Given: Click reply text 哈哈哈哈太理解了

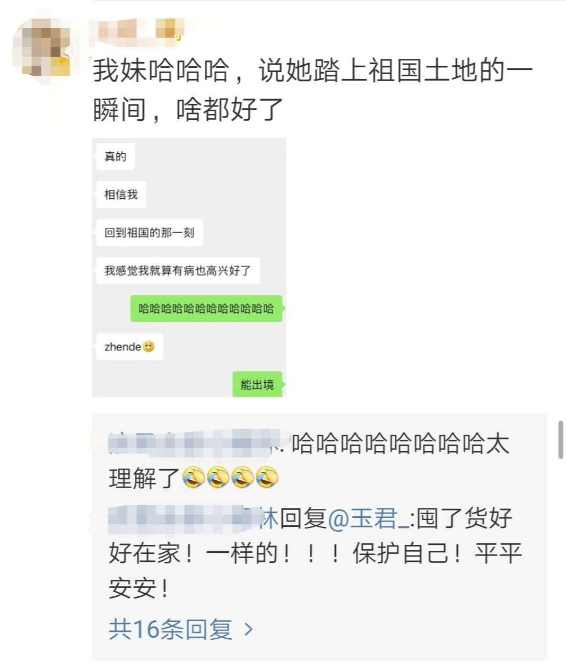Looking at the screenshot, I should 309,460.
